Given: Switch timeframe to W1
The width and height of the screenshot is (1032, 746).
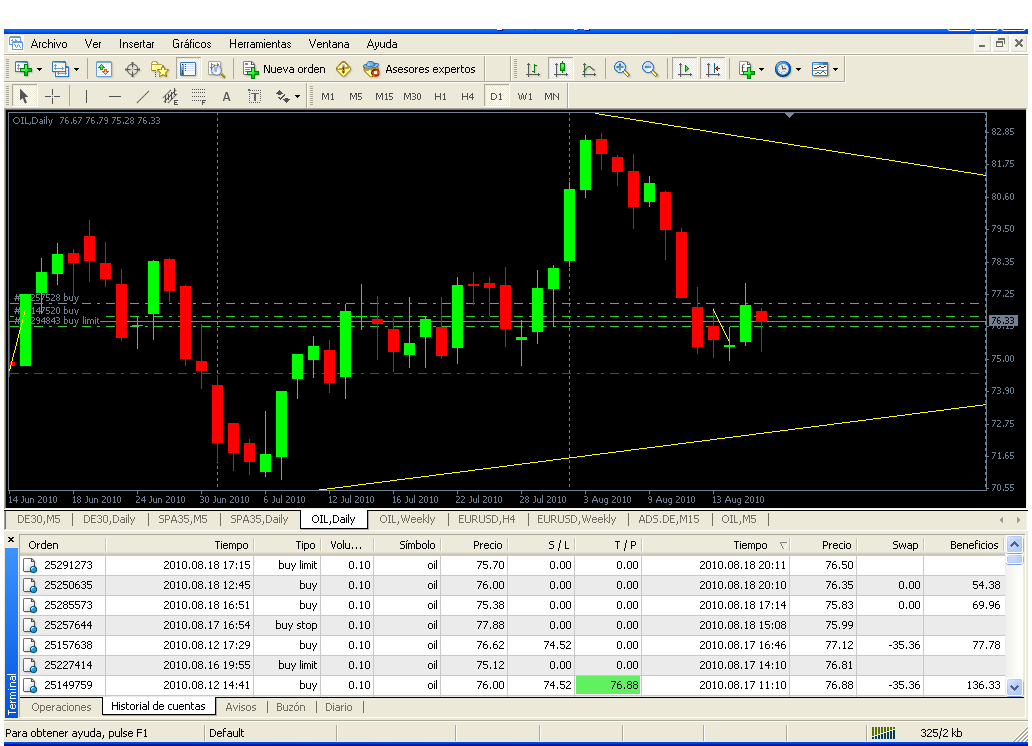Looking at the screenshot, I should (525, 97).
